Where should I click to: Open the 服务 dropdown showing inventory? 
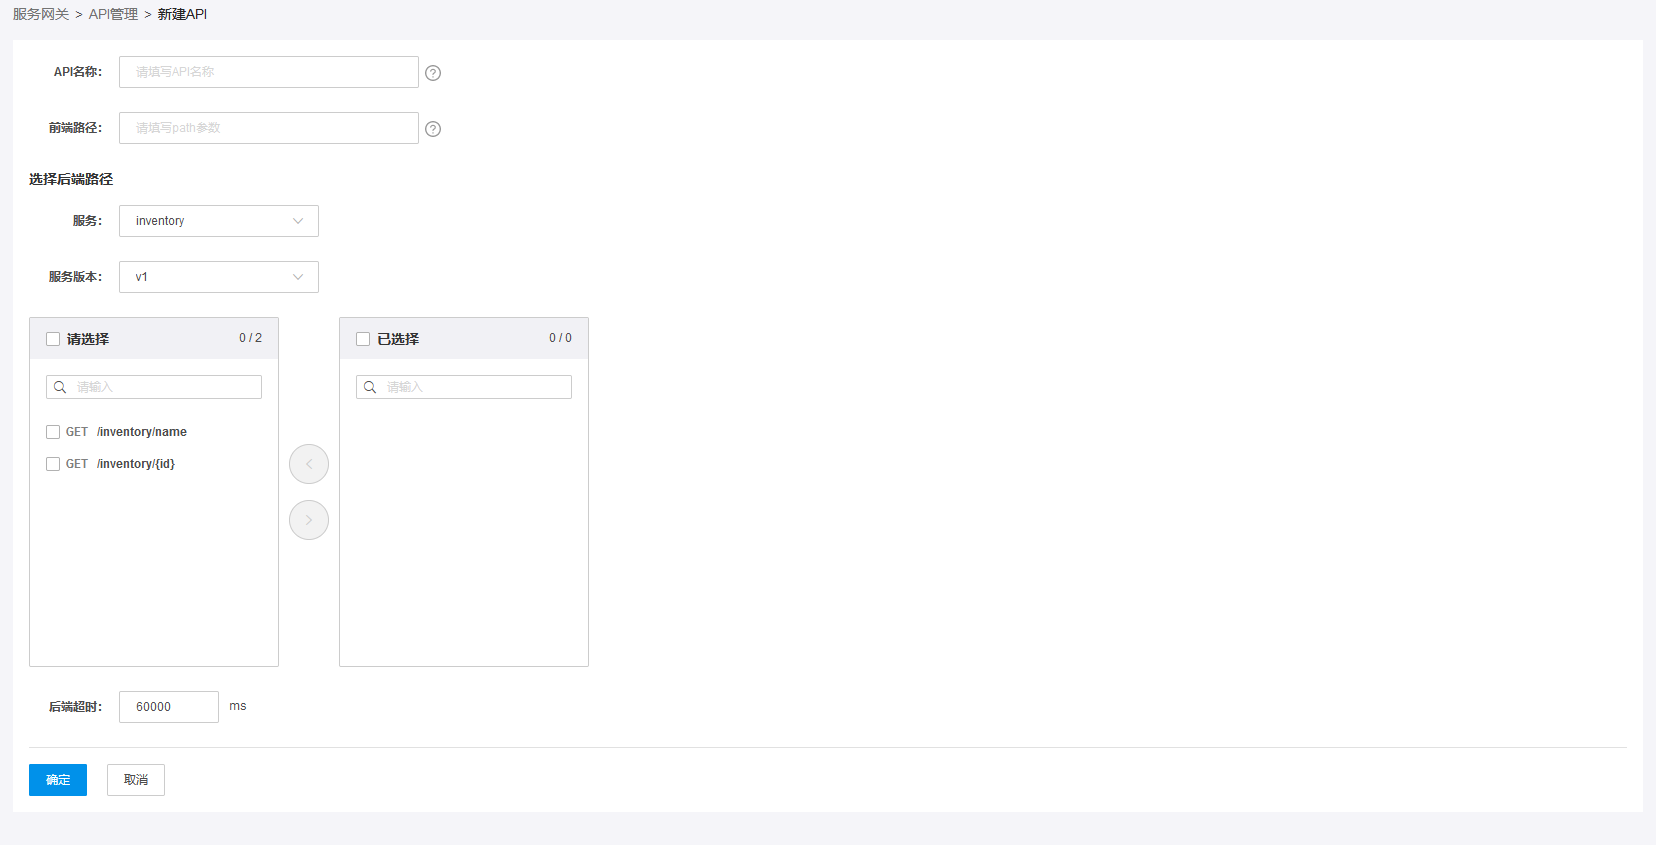(x=210, y=221)
